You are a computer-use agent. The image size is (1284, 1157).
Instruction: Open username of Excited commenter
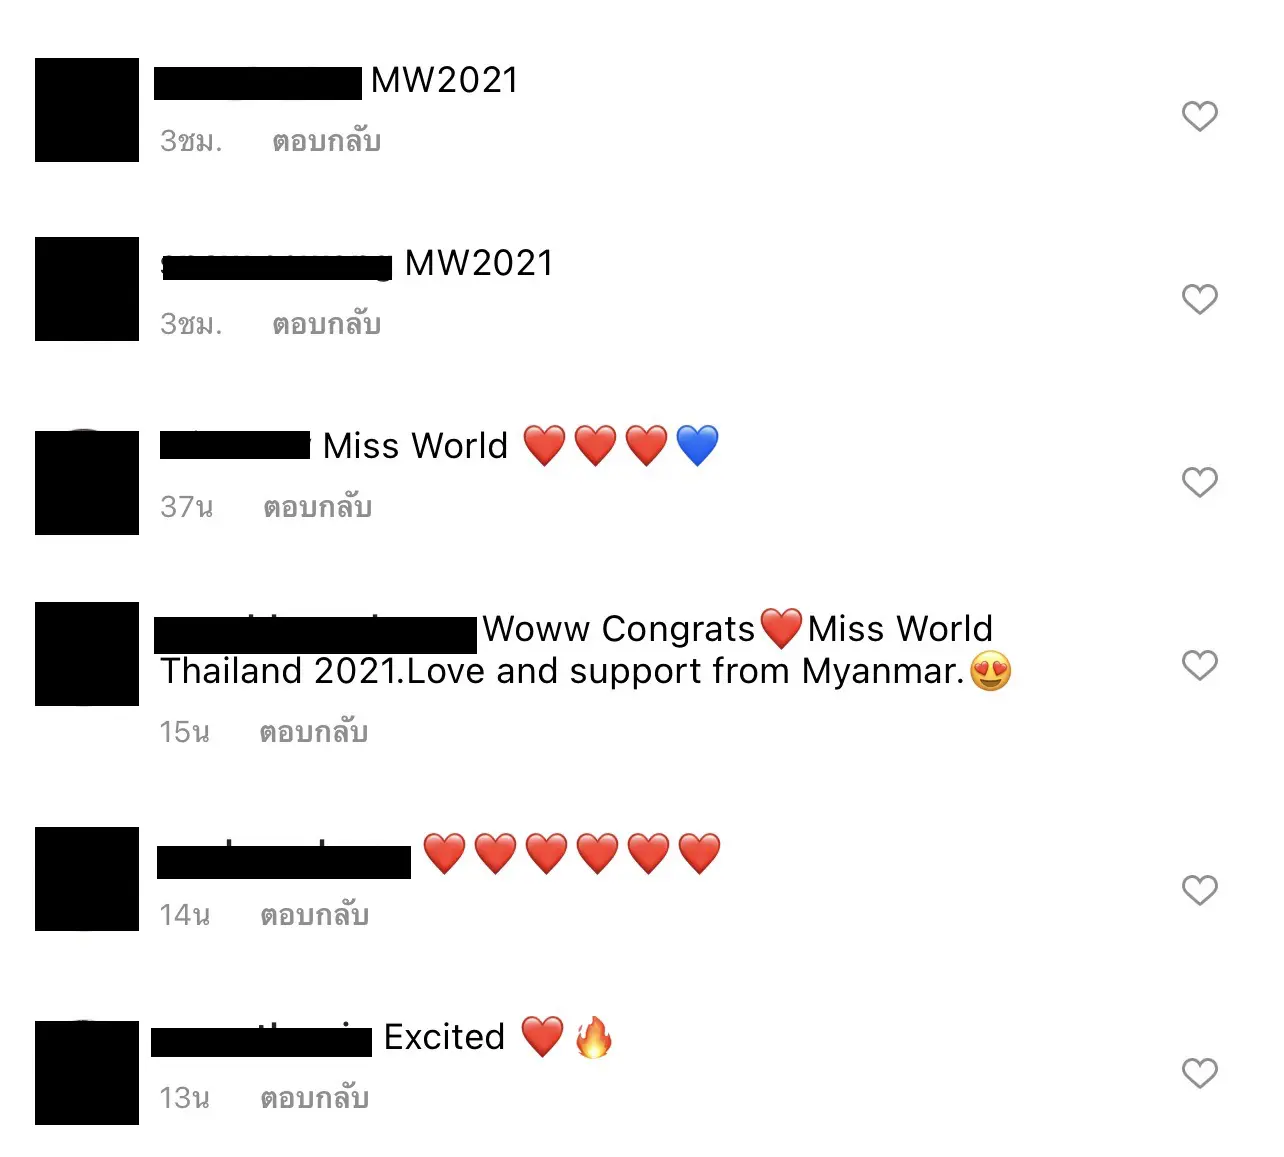[x=262, y=1040]
